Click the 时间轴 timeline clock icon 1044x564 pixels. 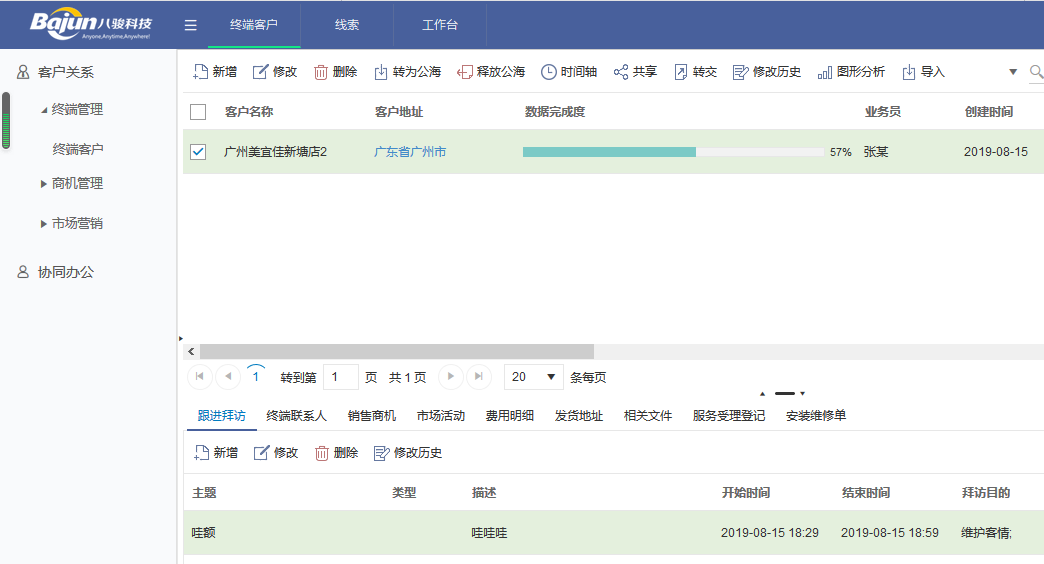click(549, 72)
